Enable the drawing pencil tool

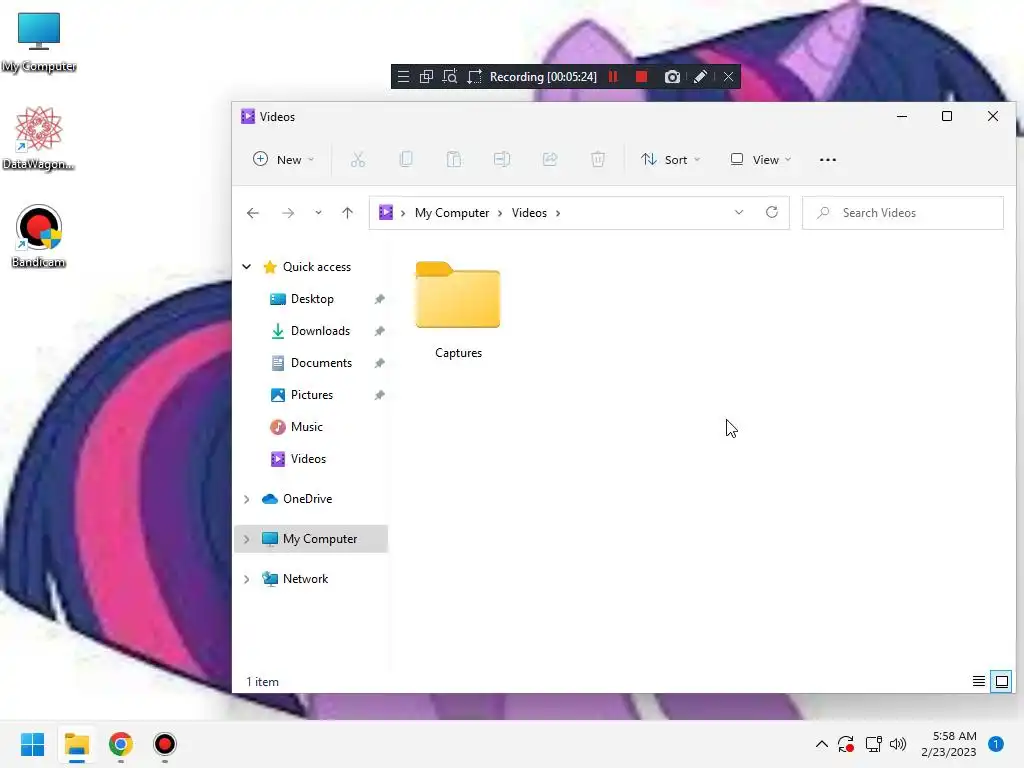700,76
